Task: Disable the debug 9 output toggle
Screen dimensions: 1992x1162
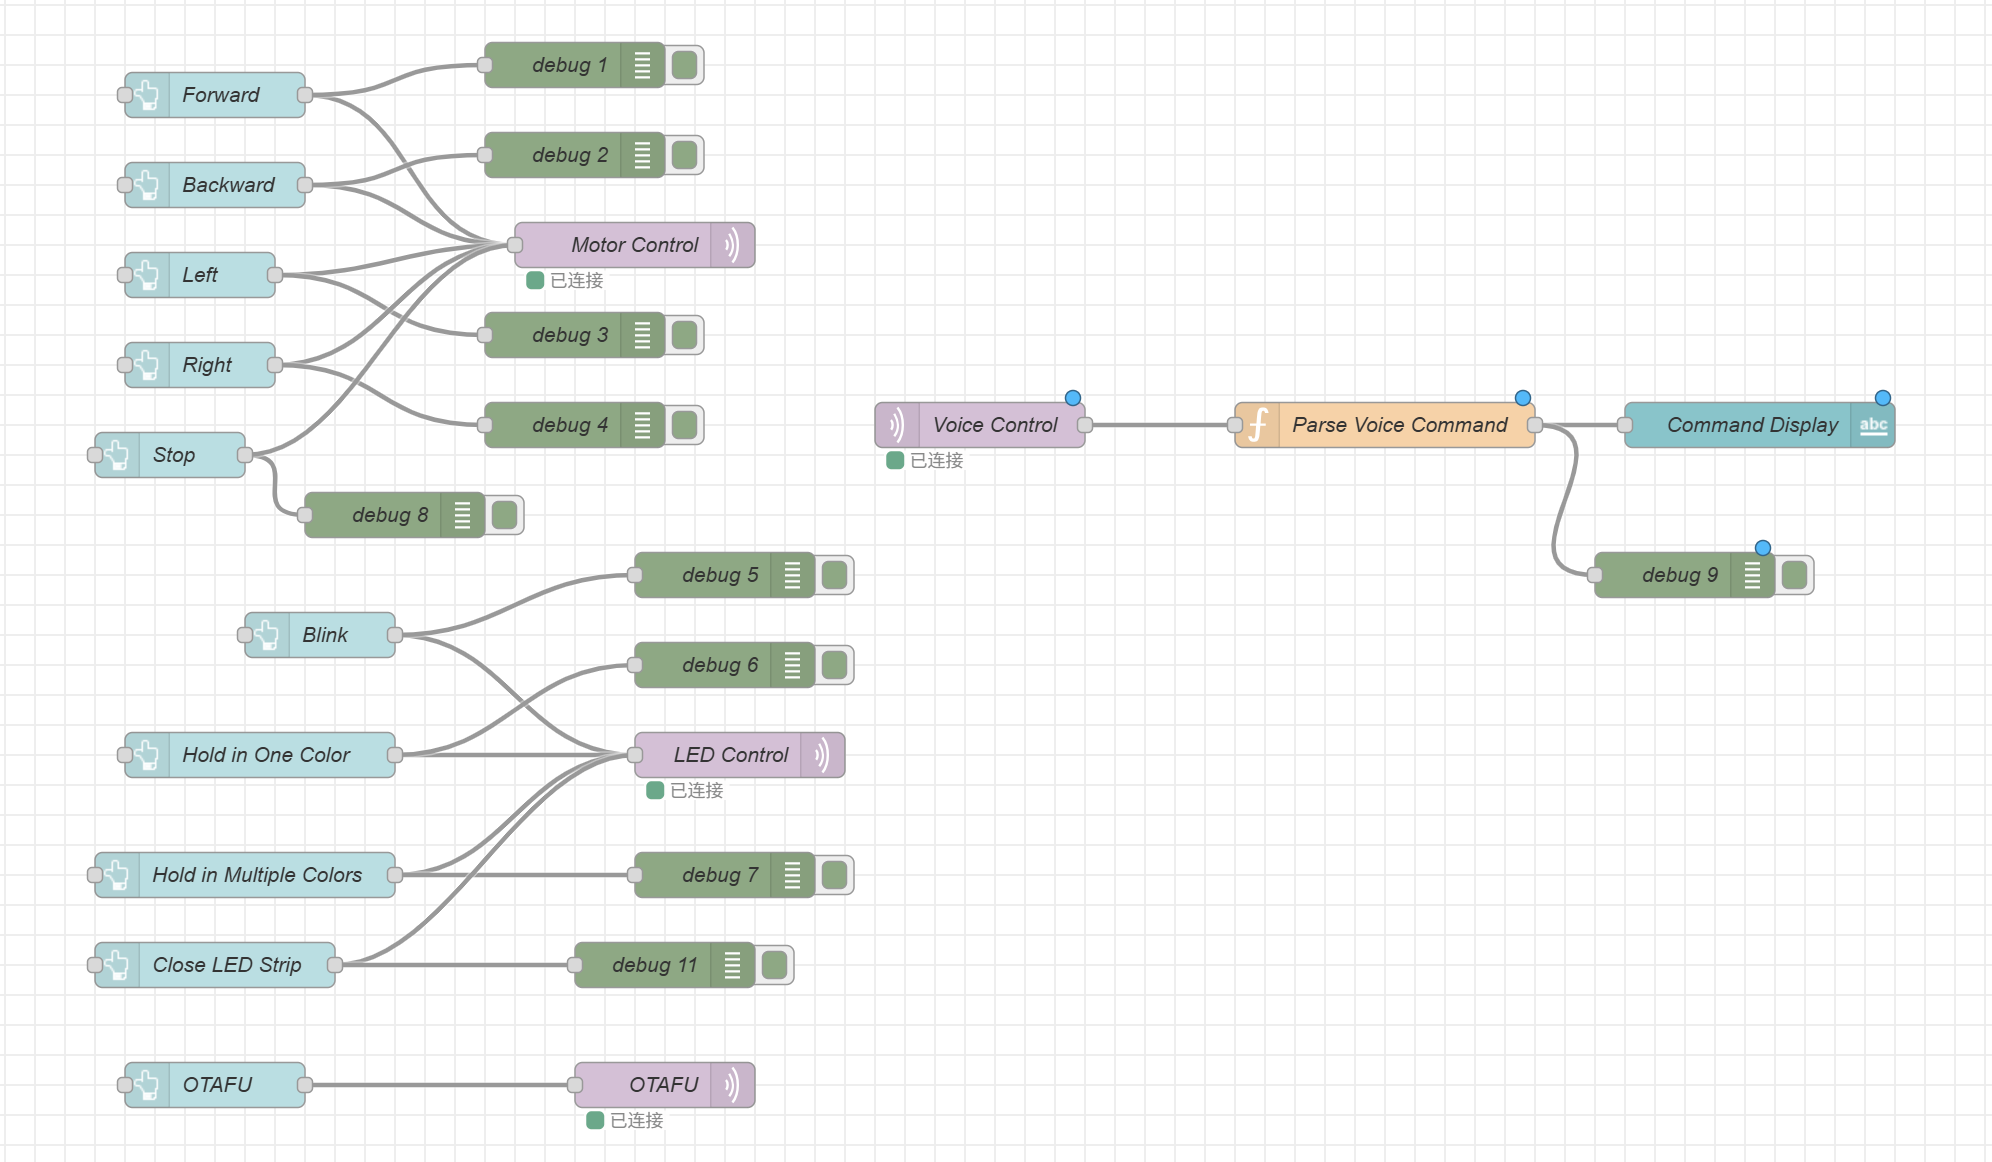Action: tap(1793, 575)
